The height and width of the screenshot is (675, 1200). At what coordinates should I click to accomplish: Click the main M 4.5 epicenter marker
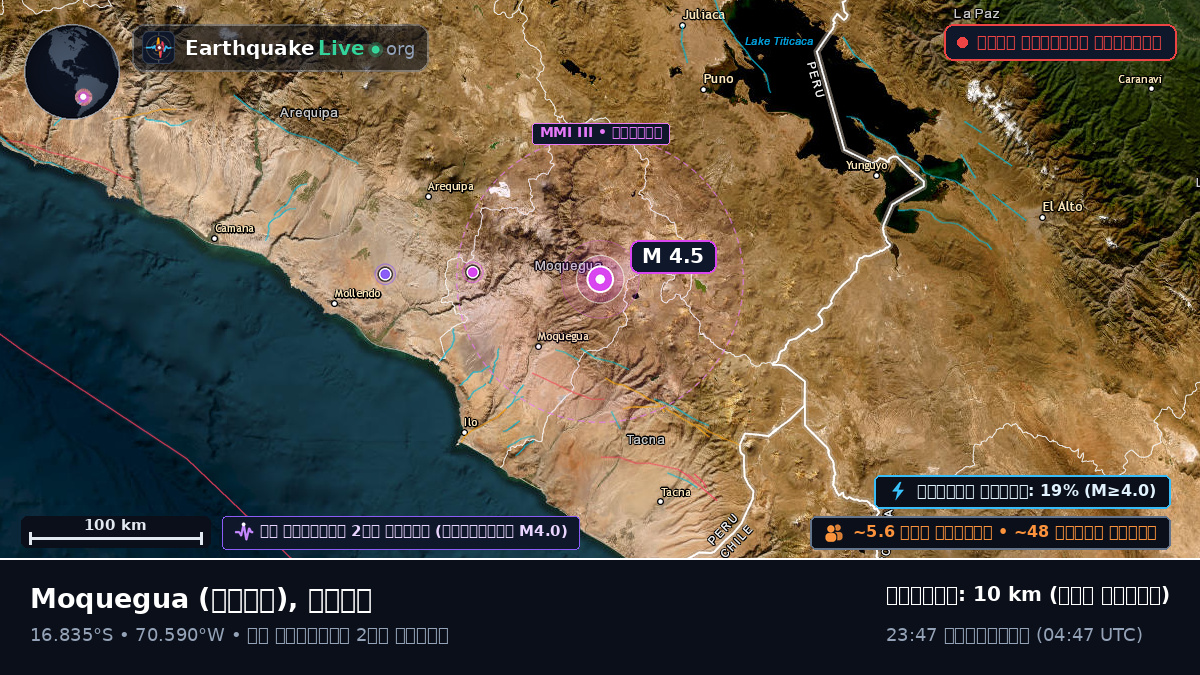pos(600,280)
